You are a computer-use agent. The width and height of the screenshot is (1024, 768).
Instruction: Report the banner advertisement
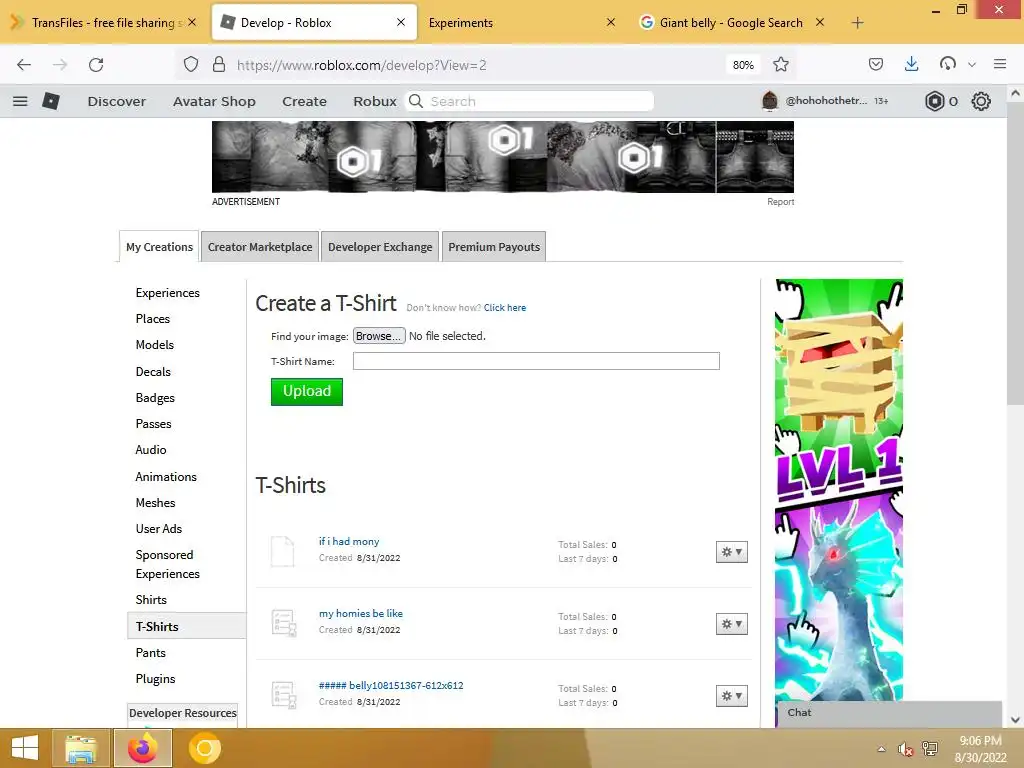[780, 202]
